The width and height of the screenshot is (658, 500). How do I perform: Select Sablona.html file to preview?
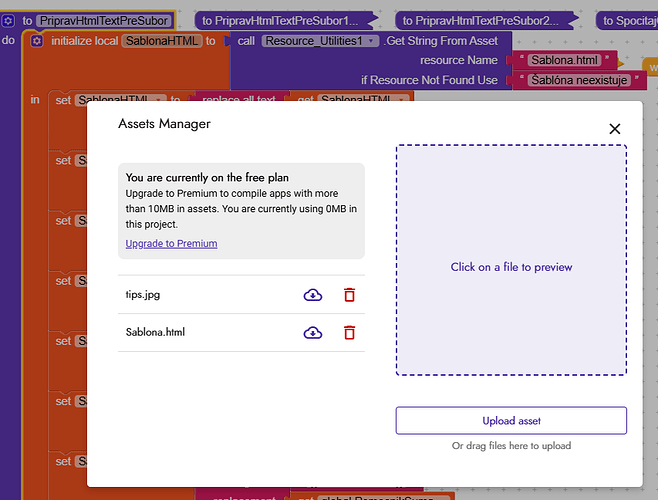155,332
